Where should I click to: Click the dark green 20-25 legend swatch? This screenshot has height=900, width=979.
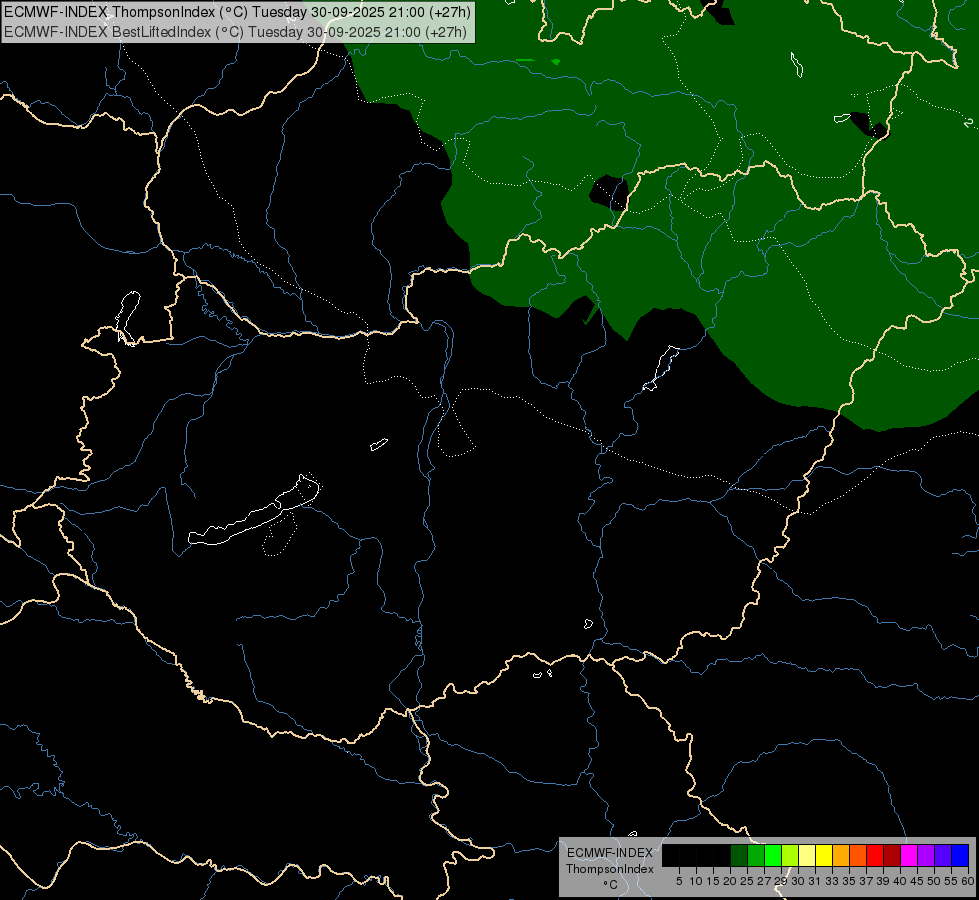click(x=739, y=856)
